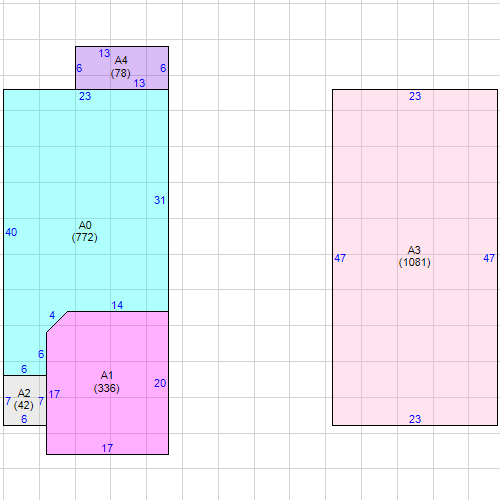
Task: Click the 31 dimension on A0's right edge
Action: click(160, 200)
